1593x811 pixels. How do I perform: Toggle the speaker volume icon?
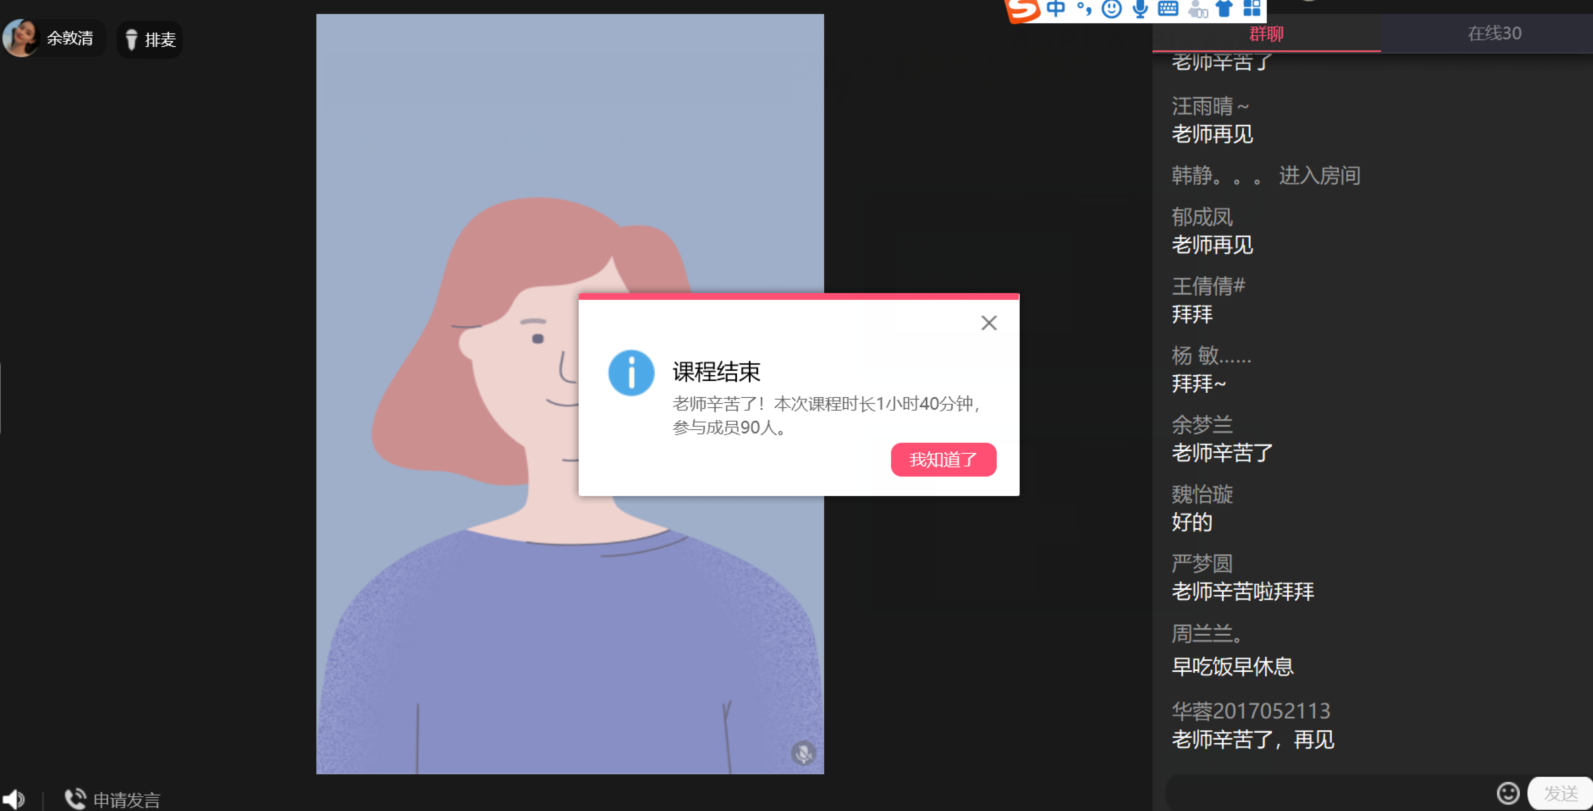pos(14,799)
